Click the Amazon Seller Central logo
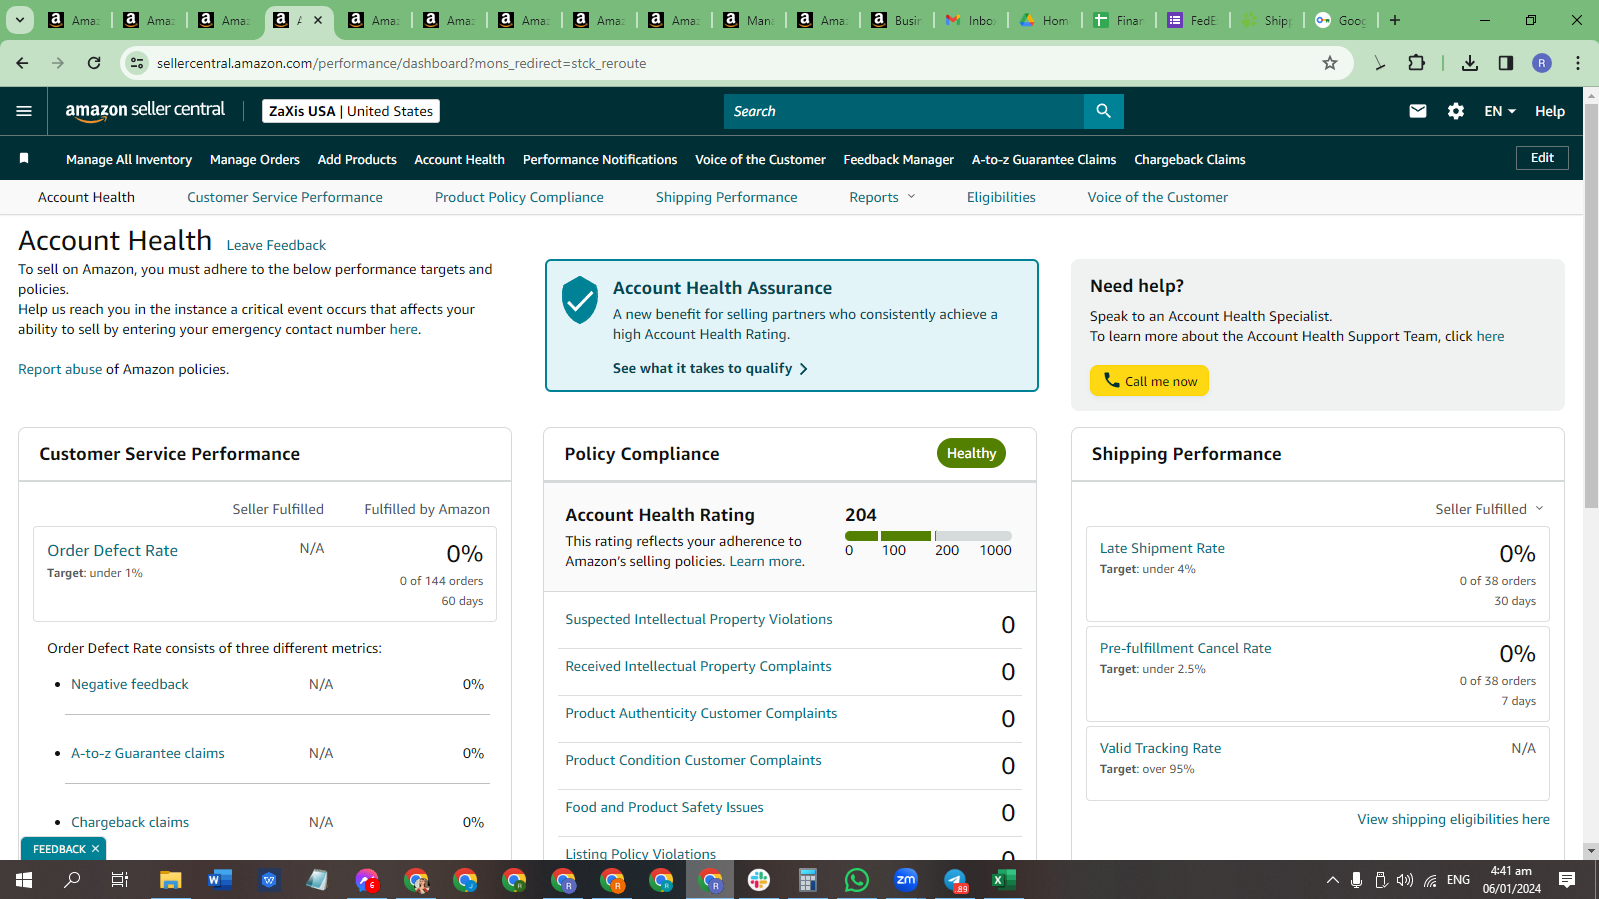 (145, 111)
